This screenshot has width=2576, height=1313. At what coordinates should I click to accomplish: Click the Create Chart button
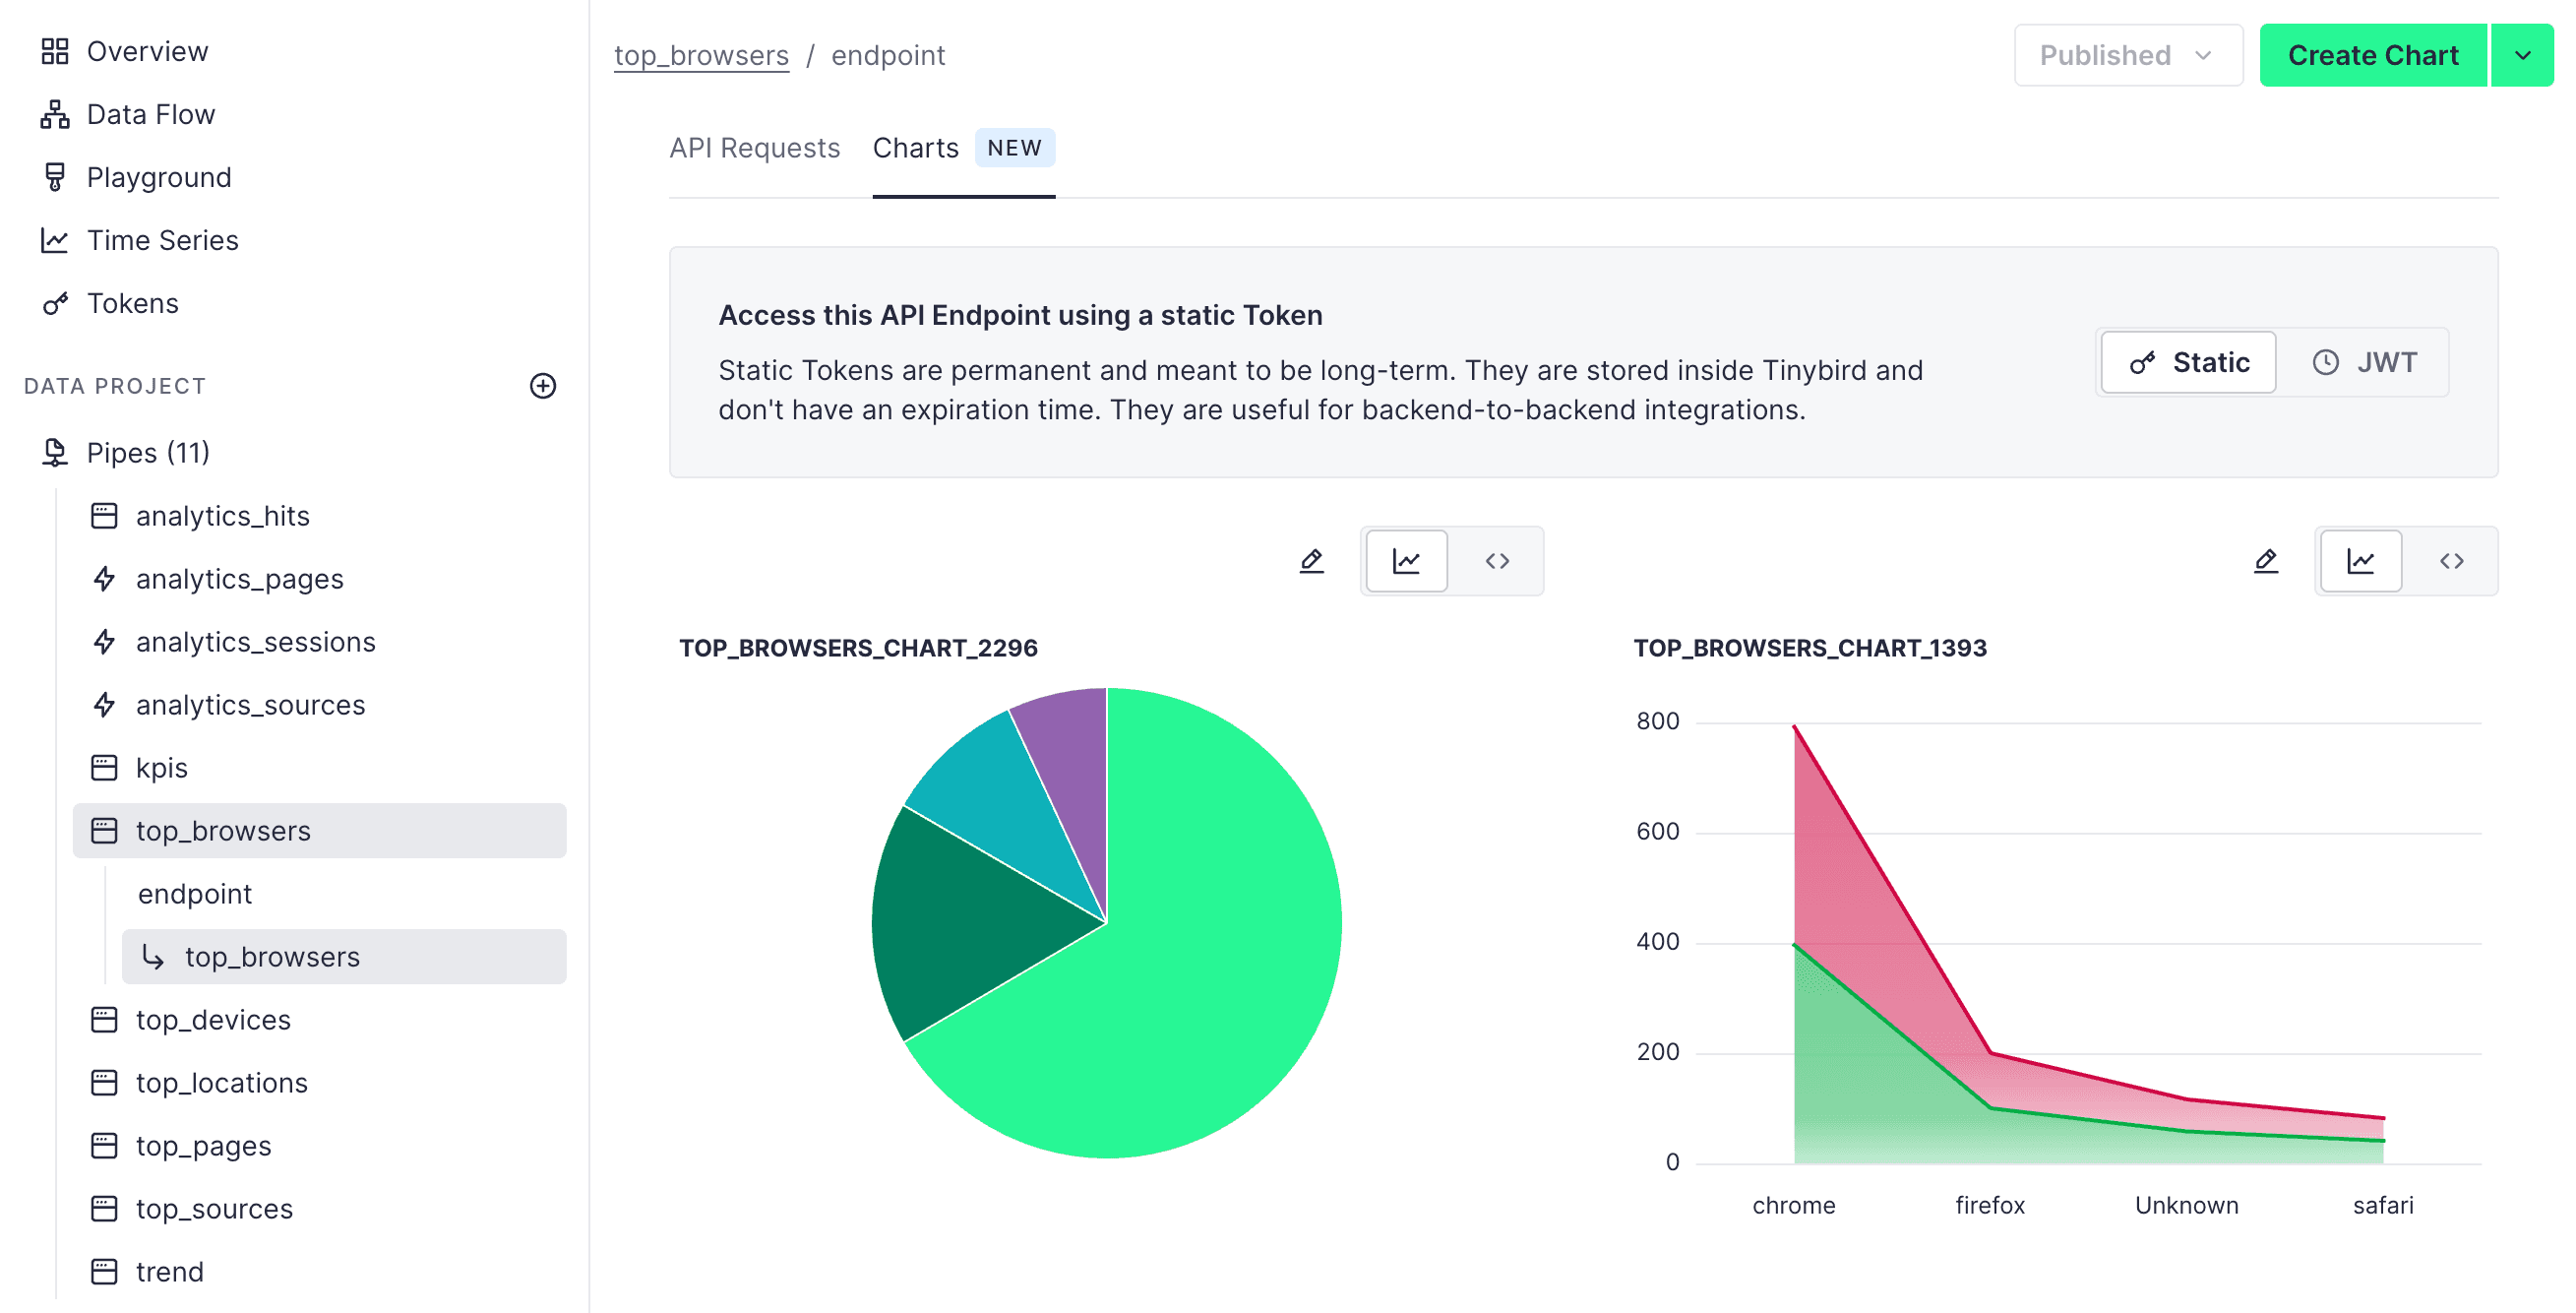pos(2372,55)
